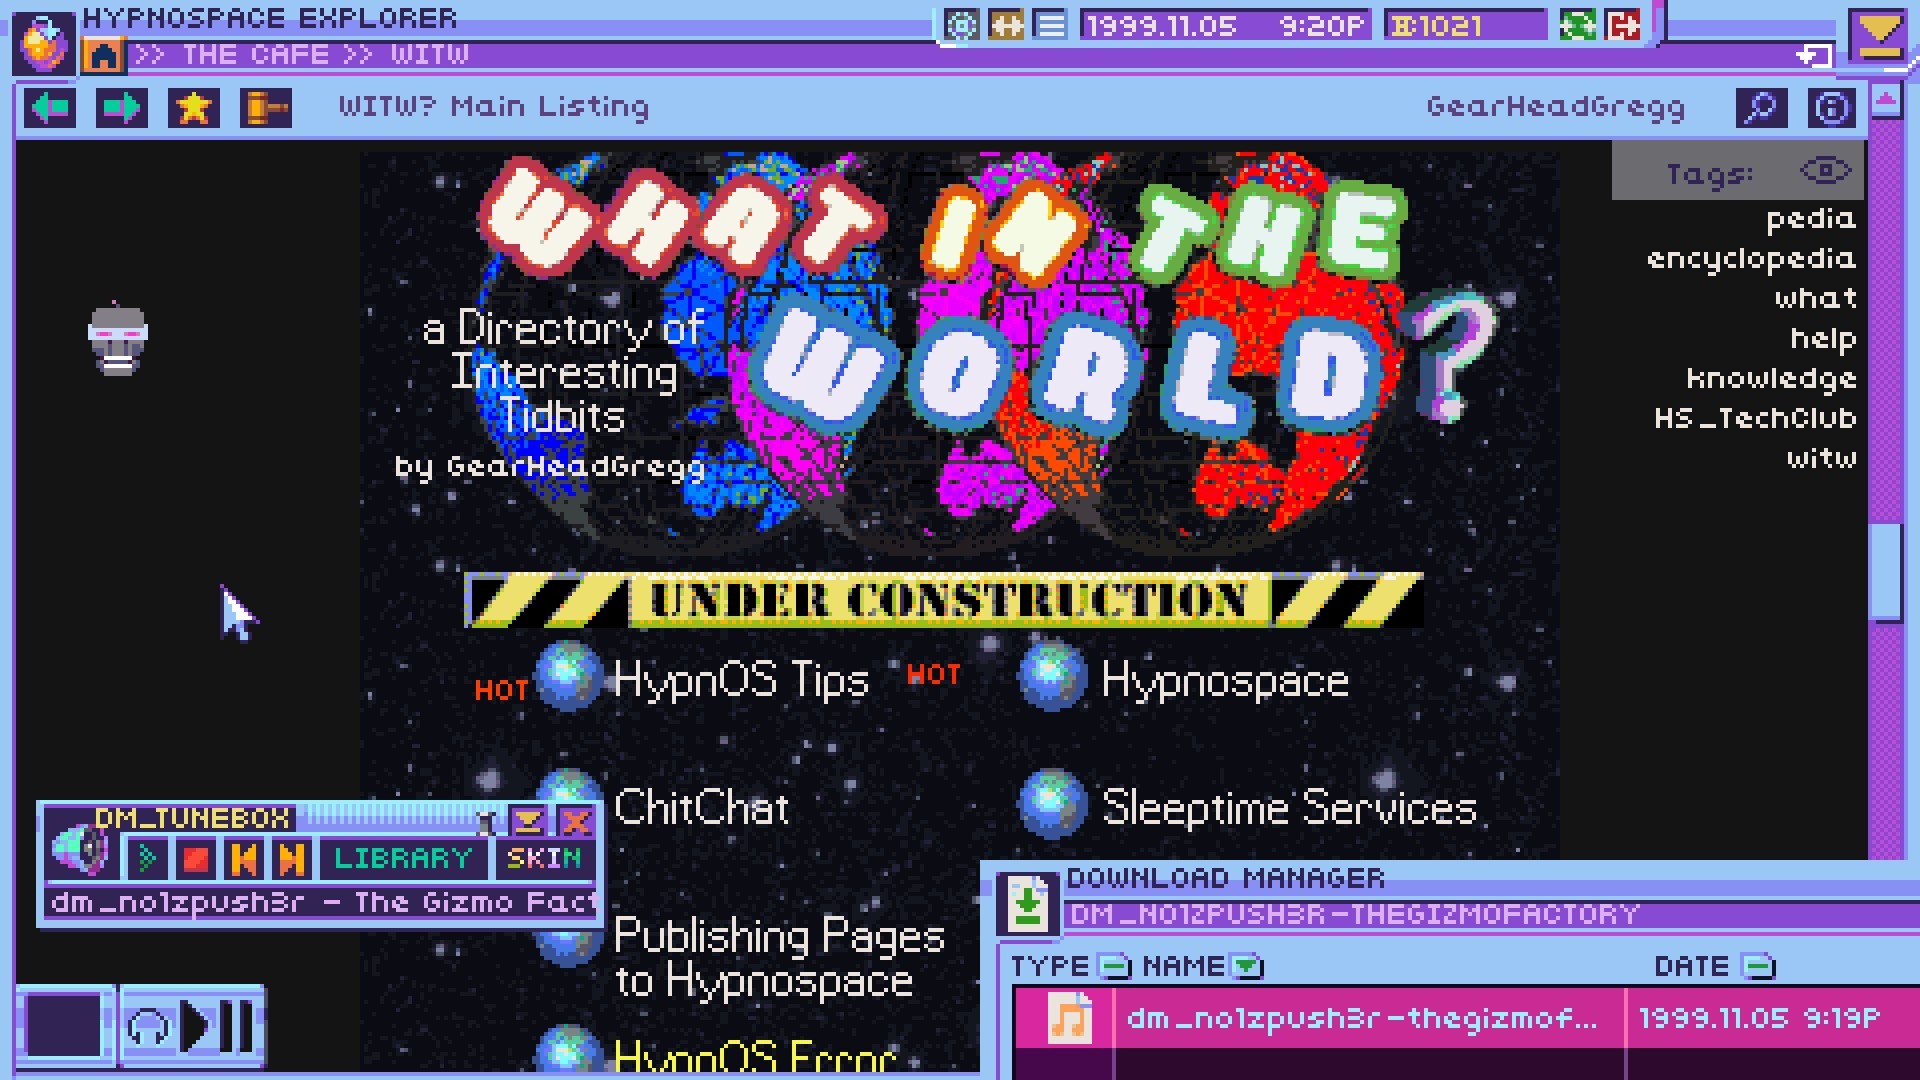Open the NAME column sort dropdown
1920x1080 pixels.
1247,966
